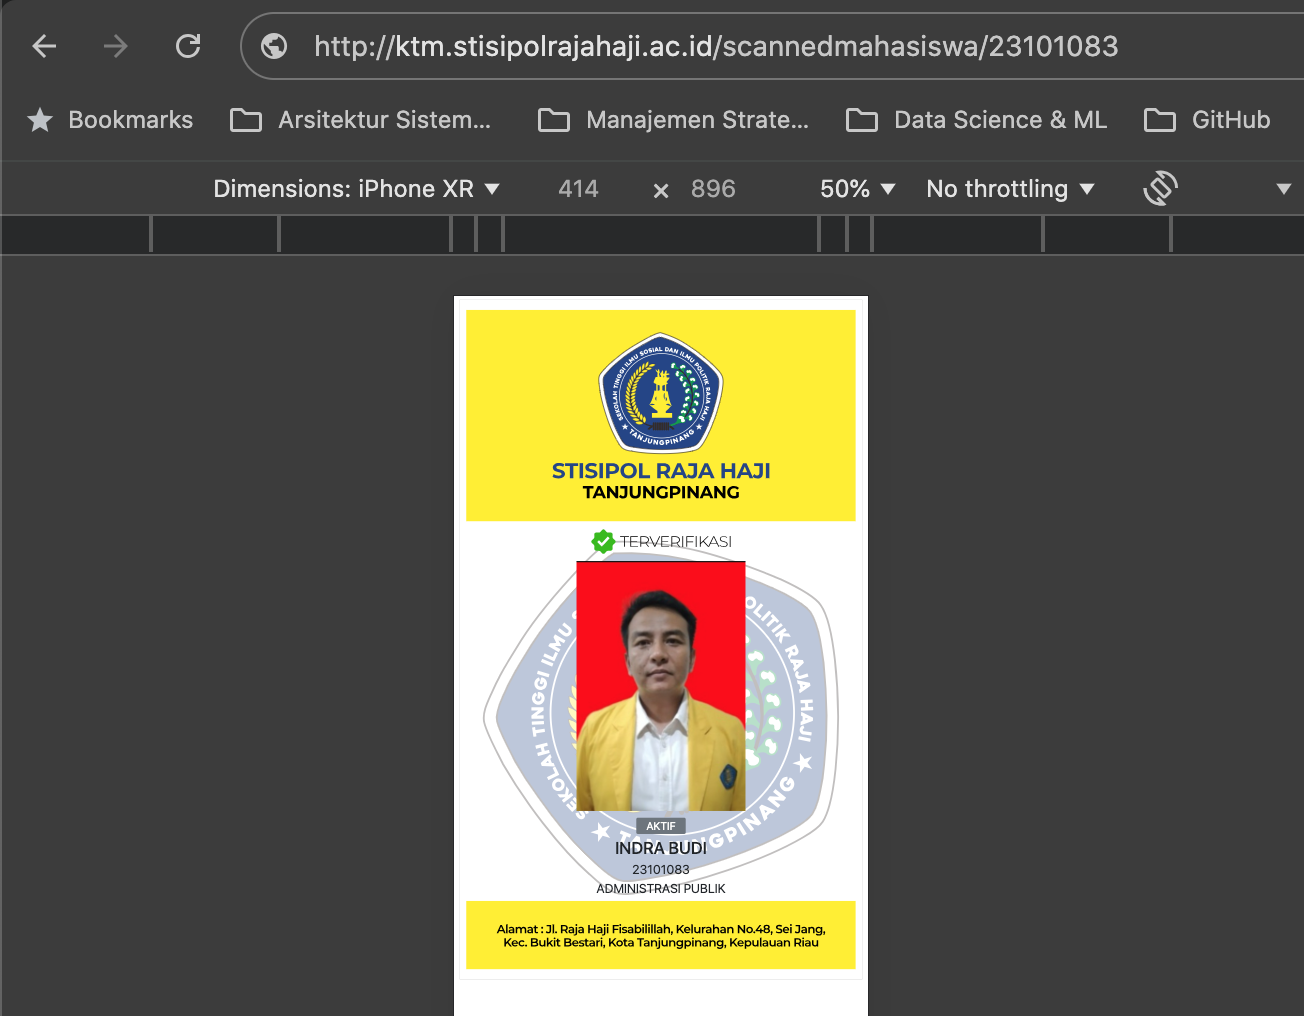Open the 50% zoom dropdown
Screen dimensions: 1304x1016
(857, 189)
